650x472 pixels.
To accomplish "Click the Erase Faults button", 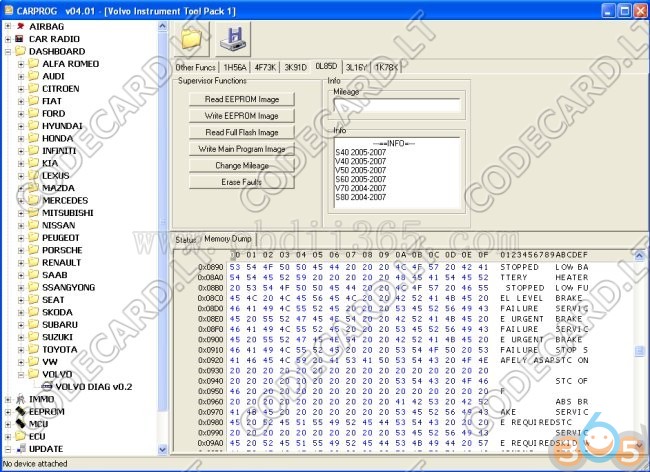I will click(x=242, y=182).
